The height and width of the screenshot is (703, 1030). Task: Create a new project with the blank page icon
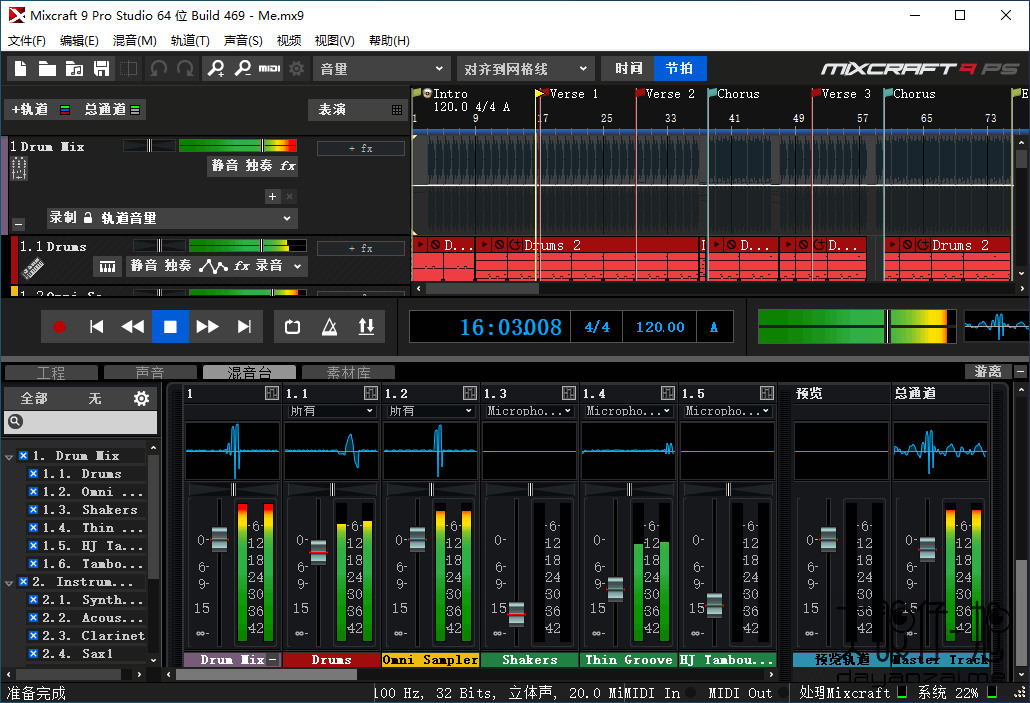[20, 68]
